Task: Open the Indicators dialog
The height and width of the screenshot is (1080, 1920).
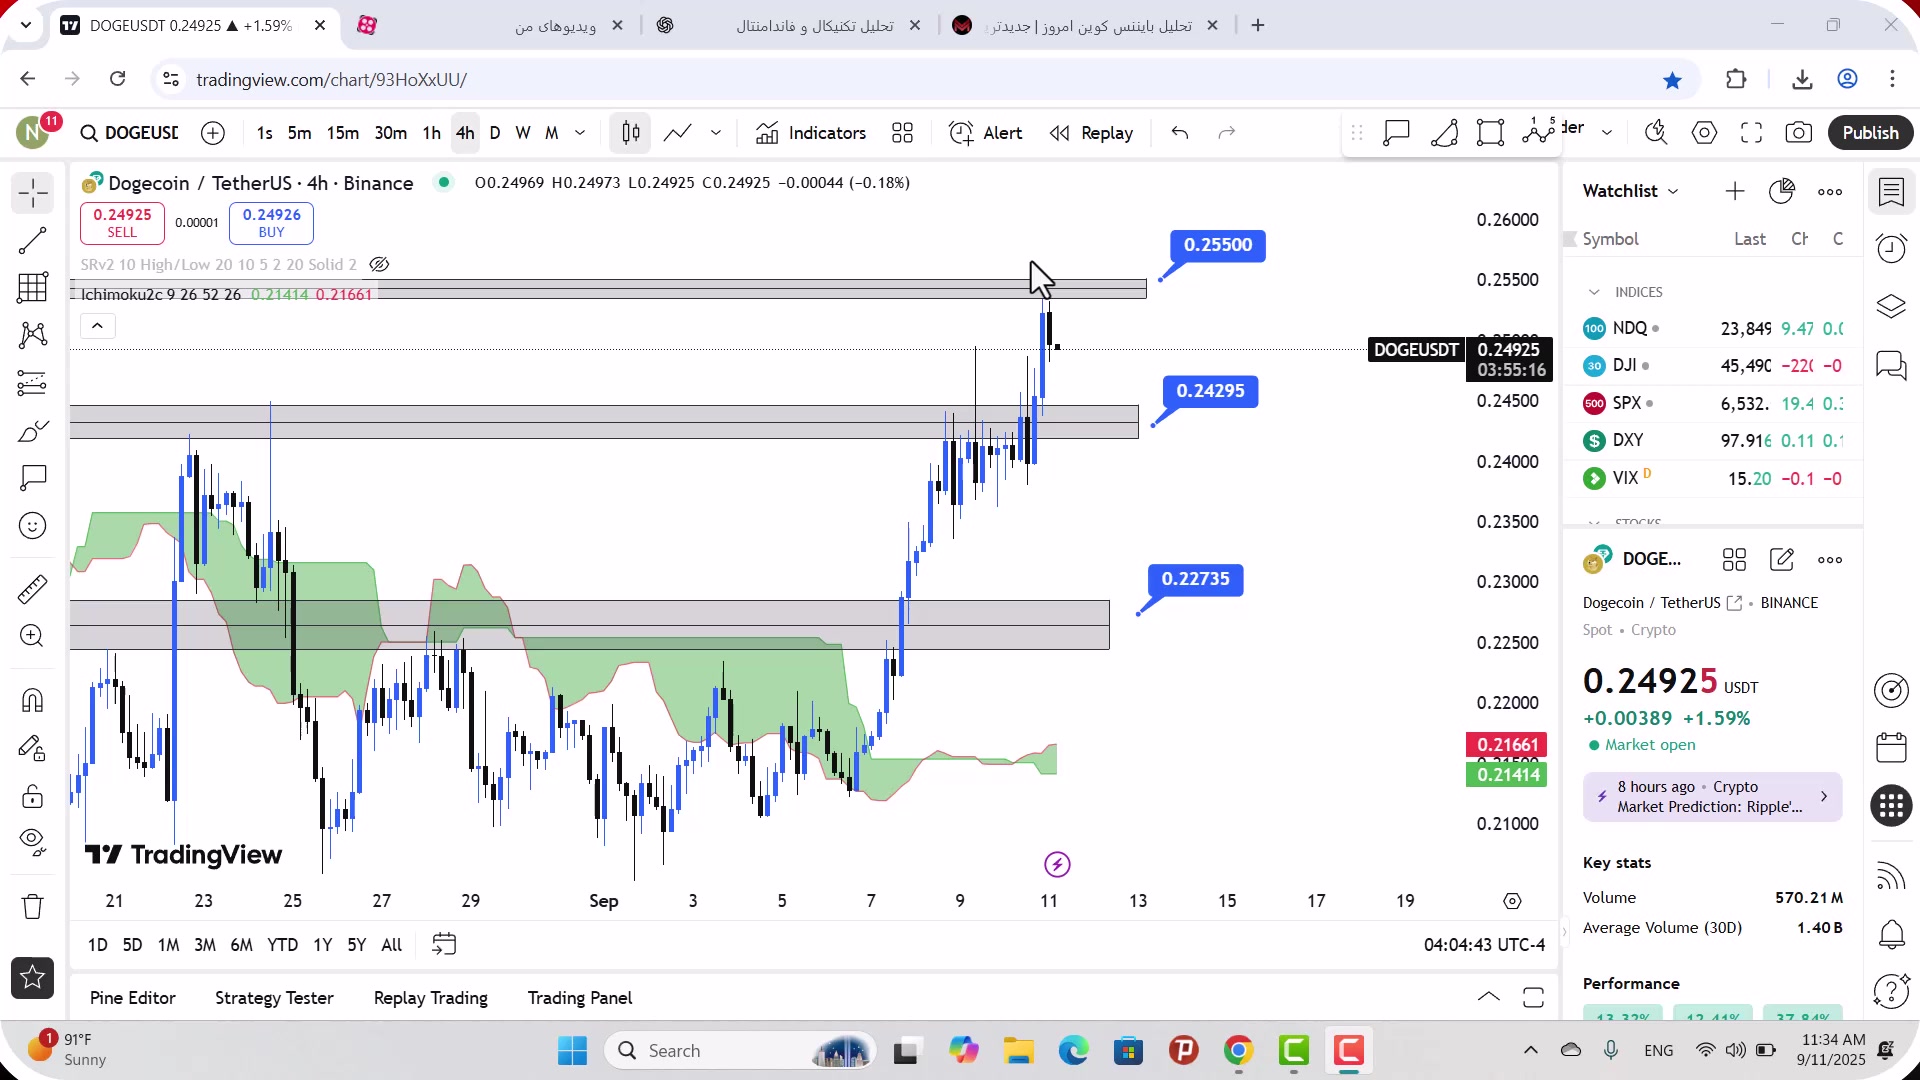Action: tap(812, 133)
